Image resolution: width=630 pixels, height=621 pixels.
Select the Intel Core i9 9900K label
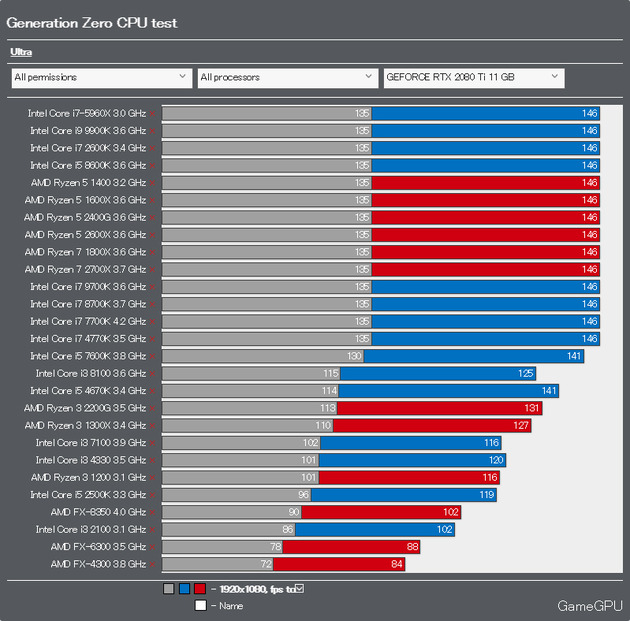[87, 130]
